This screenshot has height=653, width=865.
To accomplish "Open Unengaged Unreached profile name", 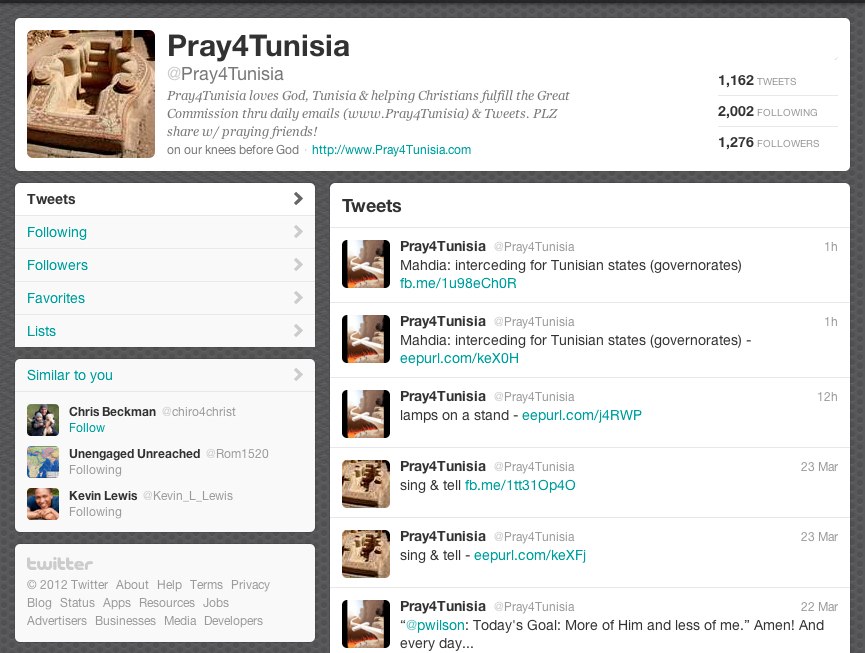I will pos(135,454).
